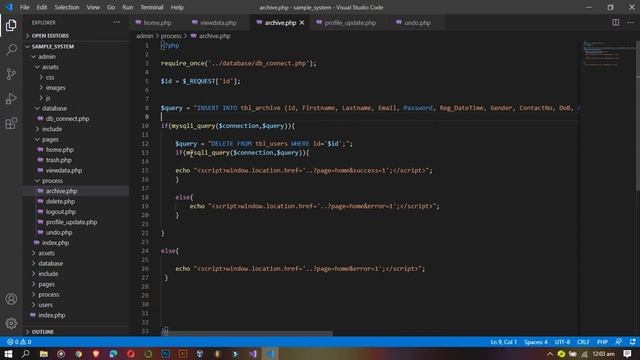Open Windows action center notifications icon
640x360 pixels.
pos(627,353)
